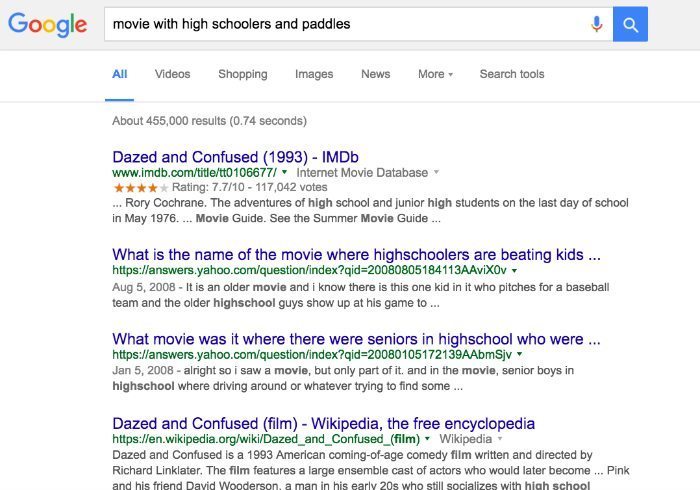This screenshot has height=490, width=700.
Task: Click the 'About 455,000 results' text
Action: coord(209,121)
